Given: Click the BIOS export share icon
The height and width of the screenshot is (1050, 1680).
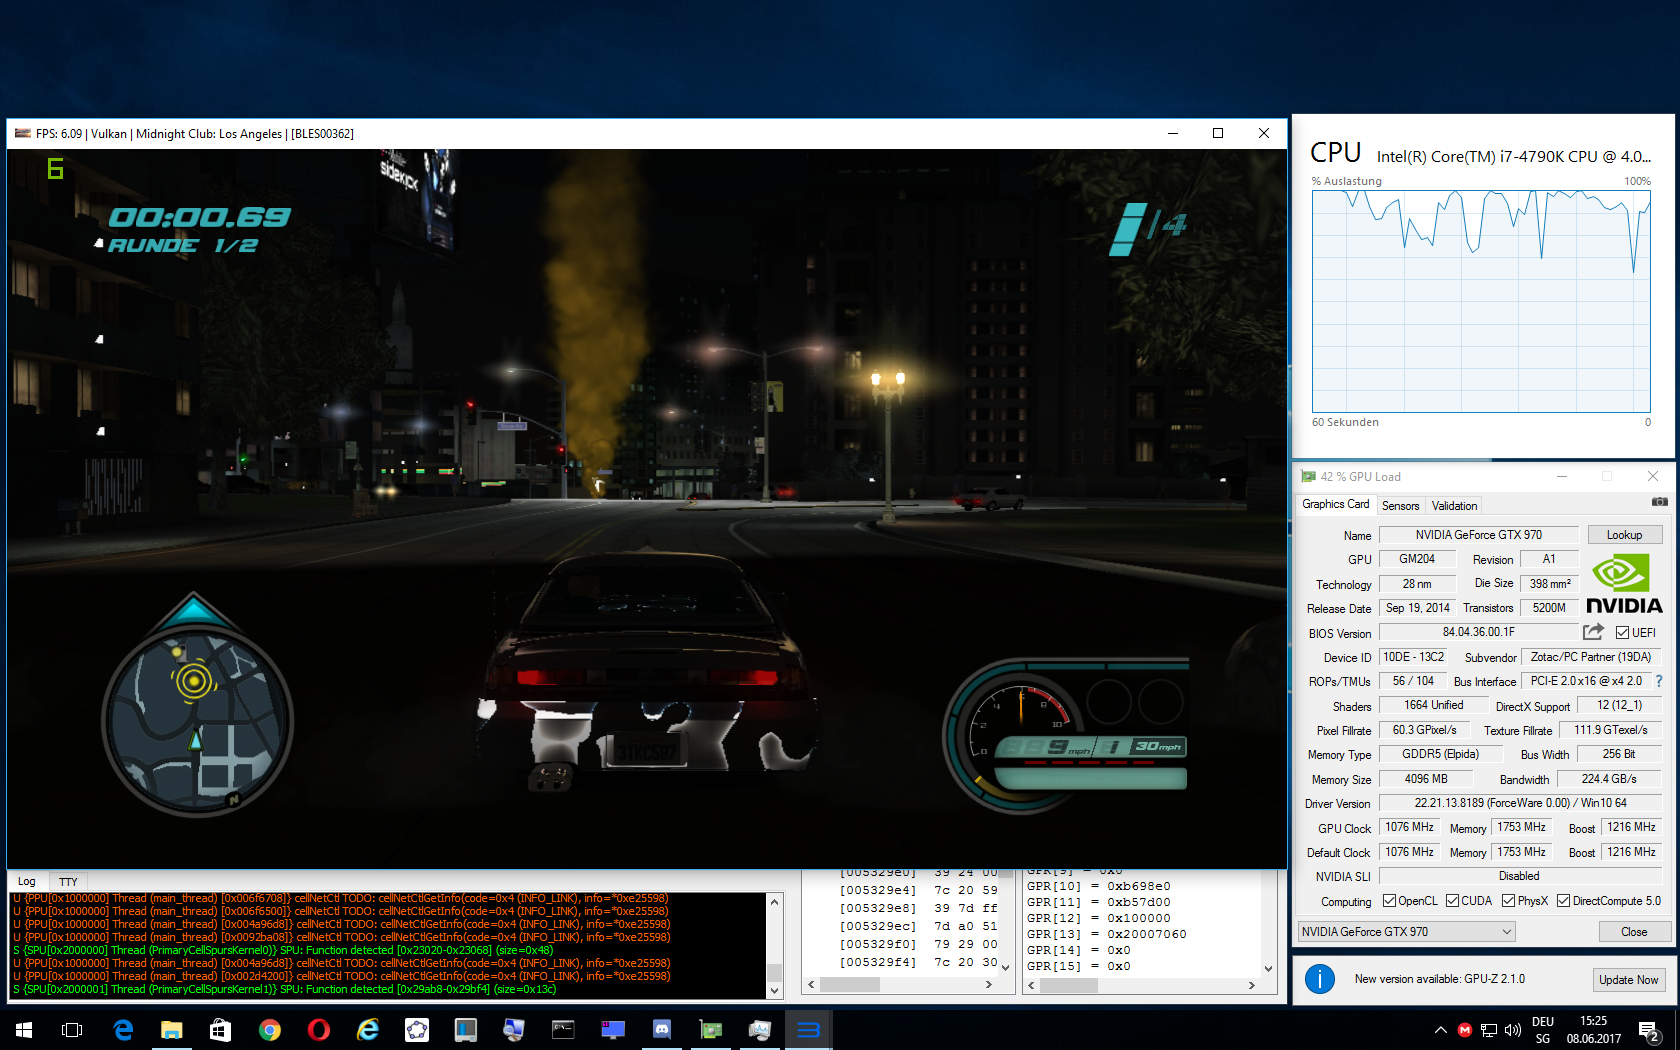Looking at the screenshot, I should pyautogui.click(x=1593, y=632).
